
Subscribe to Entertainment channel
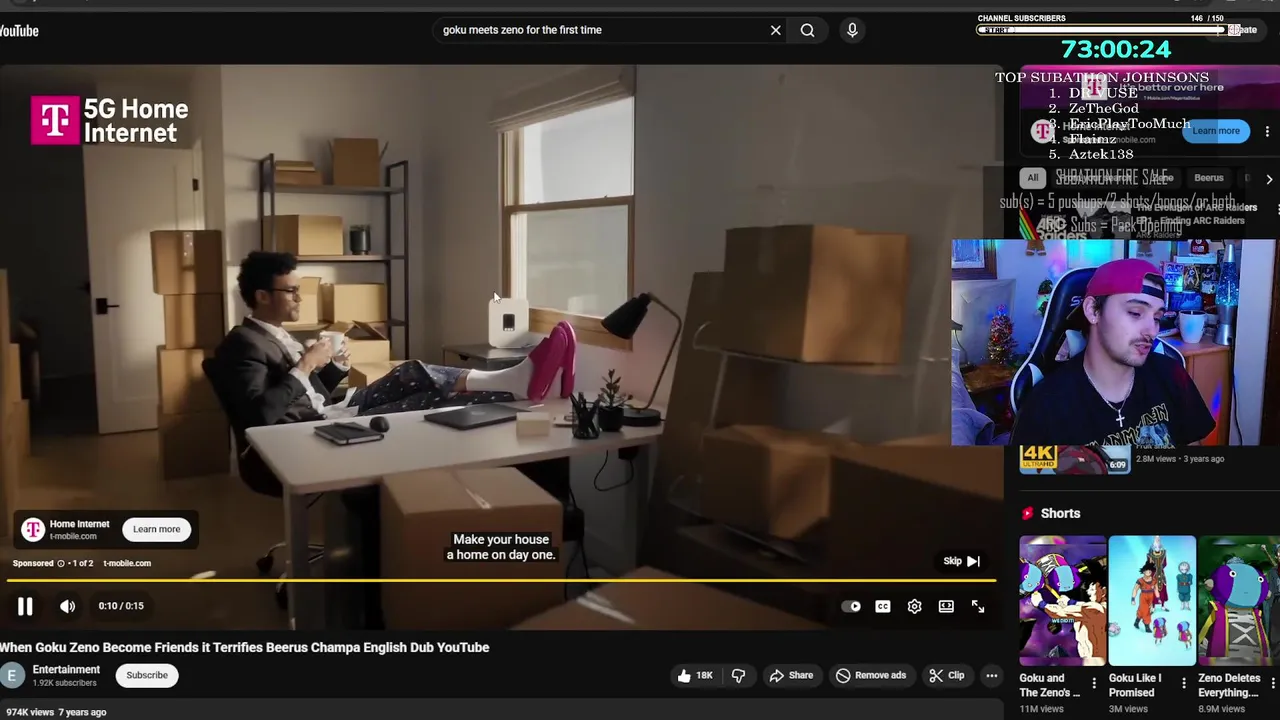coord(147,675)
